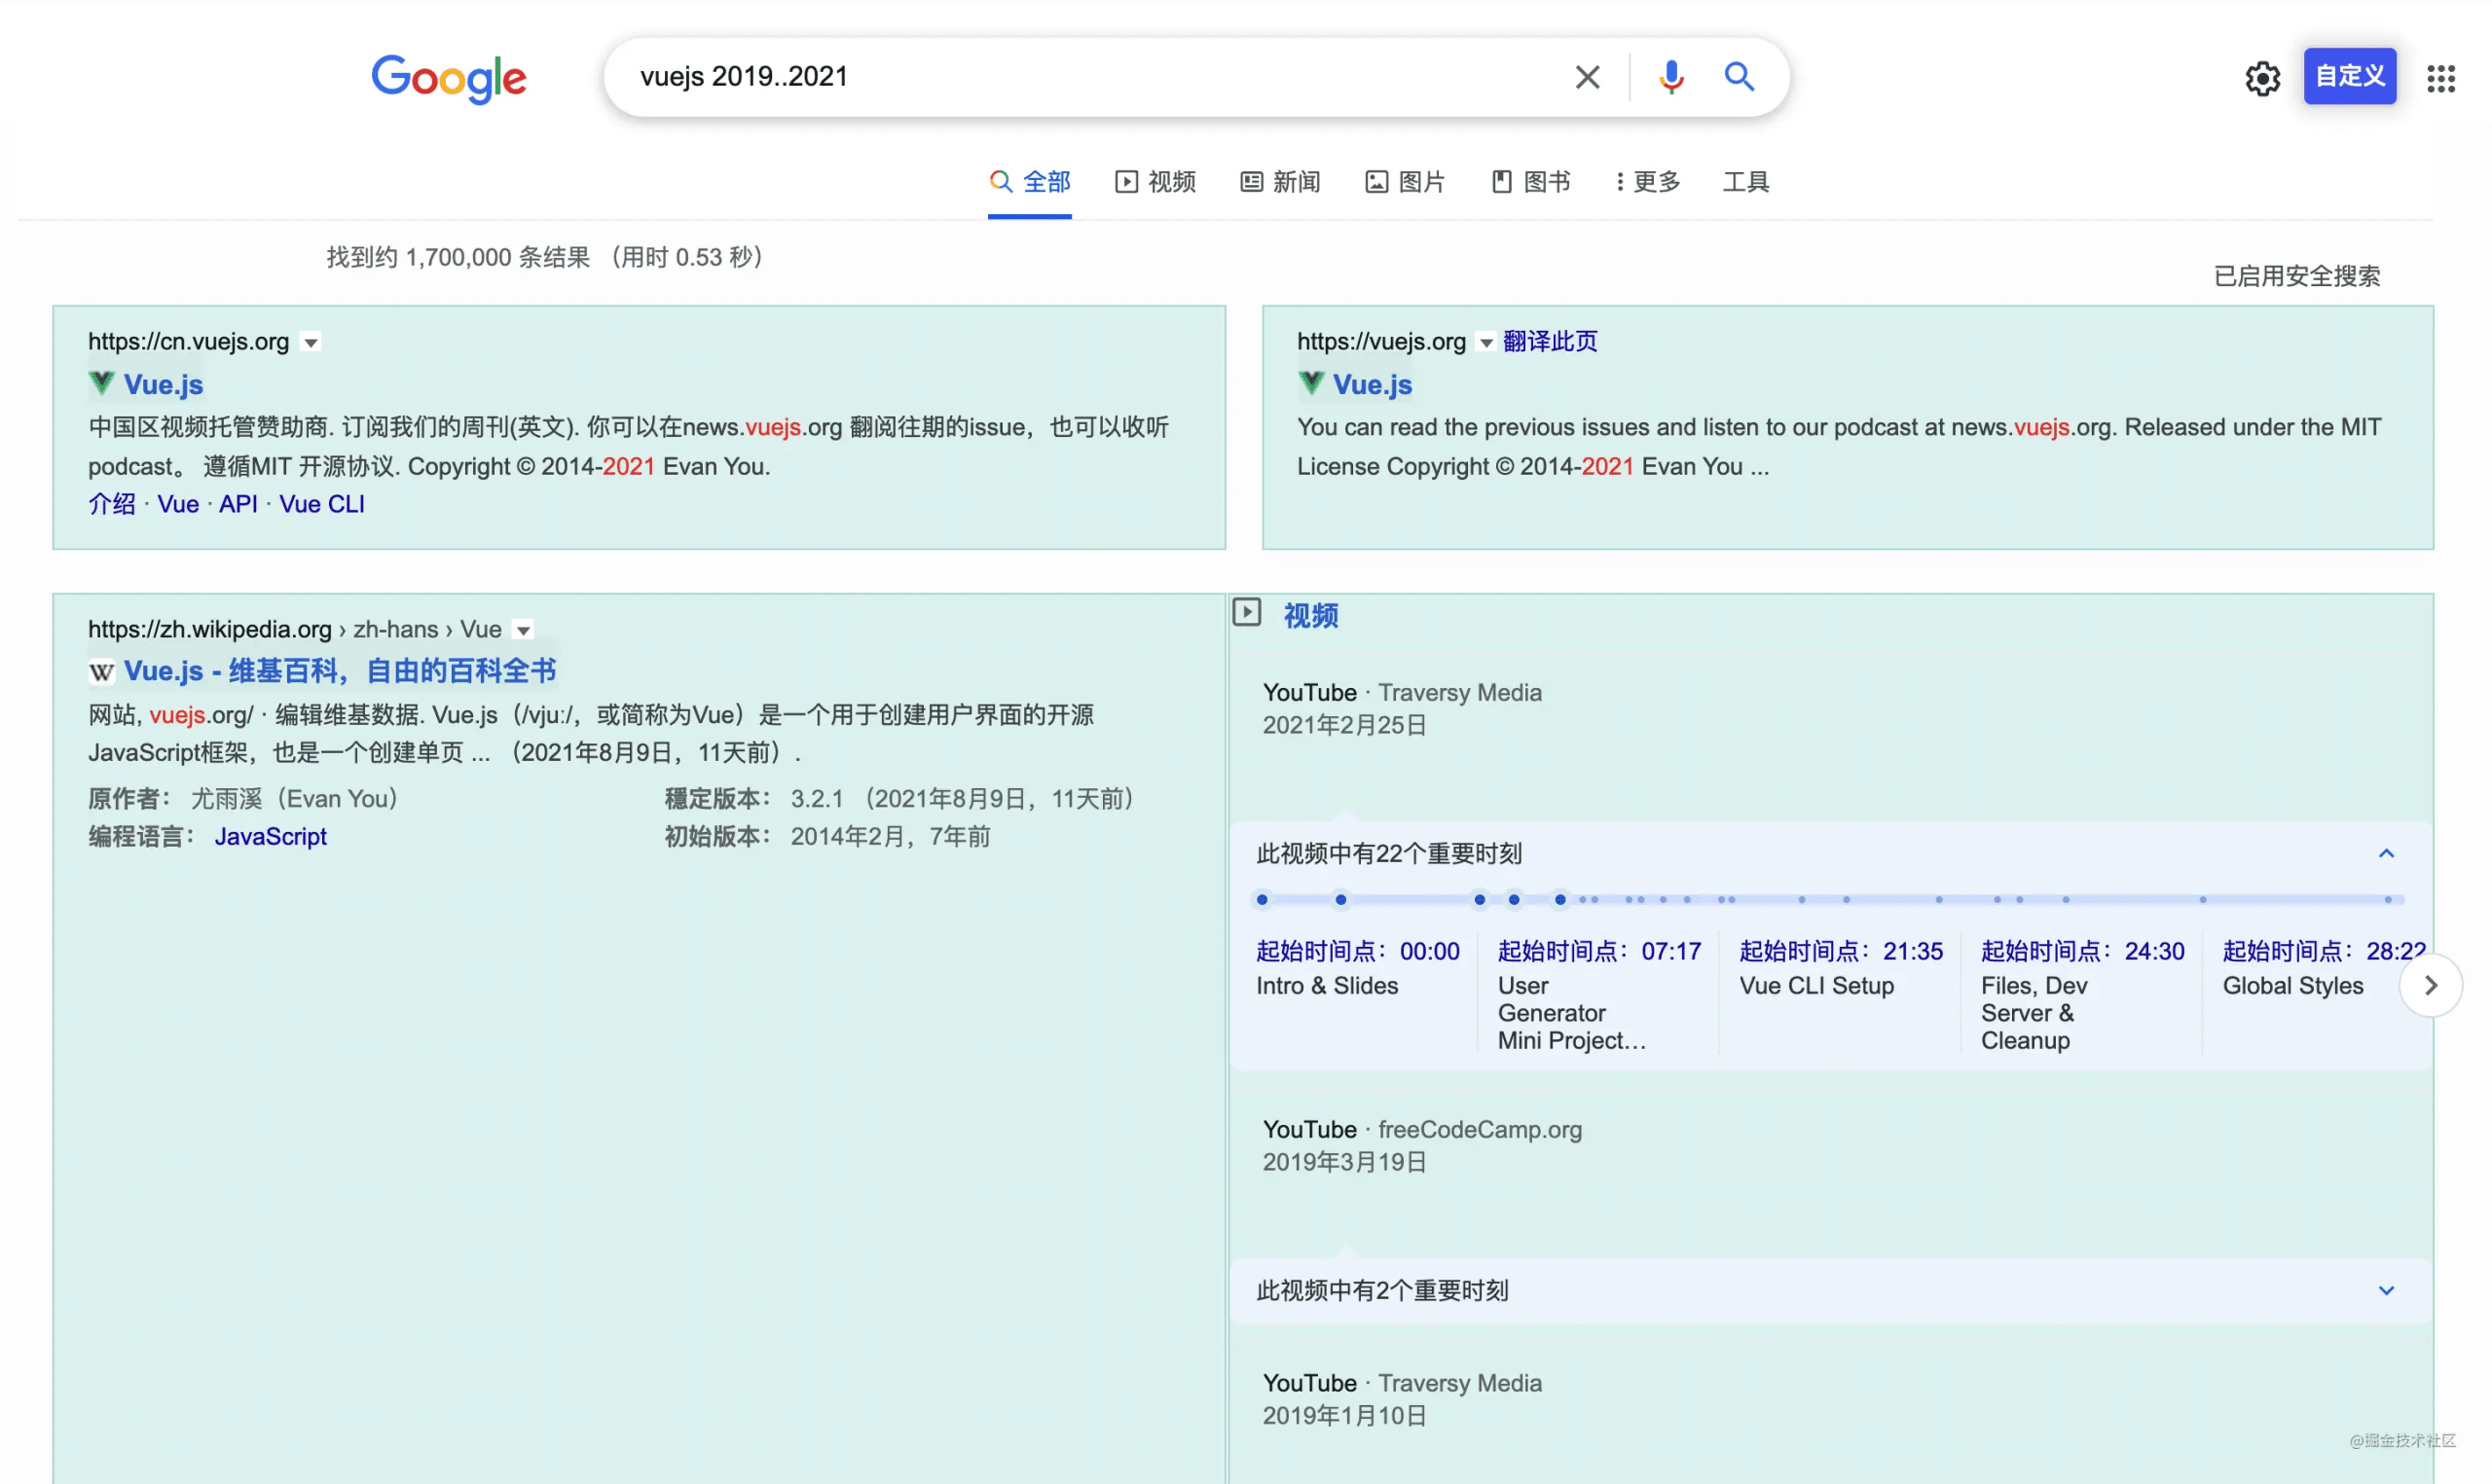Image resolution: width=2492 pixels, height=1484 pixels.
Task: Click second dot on key moments timeline
Action: 1340,900
